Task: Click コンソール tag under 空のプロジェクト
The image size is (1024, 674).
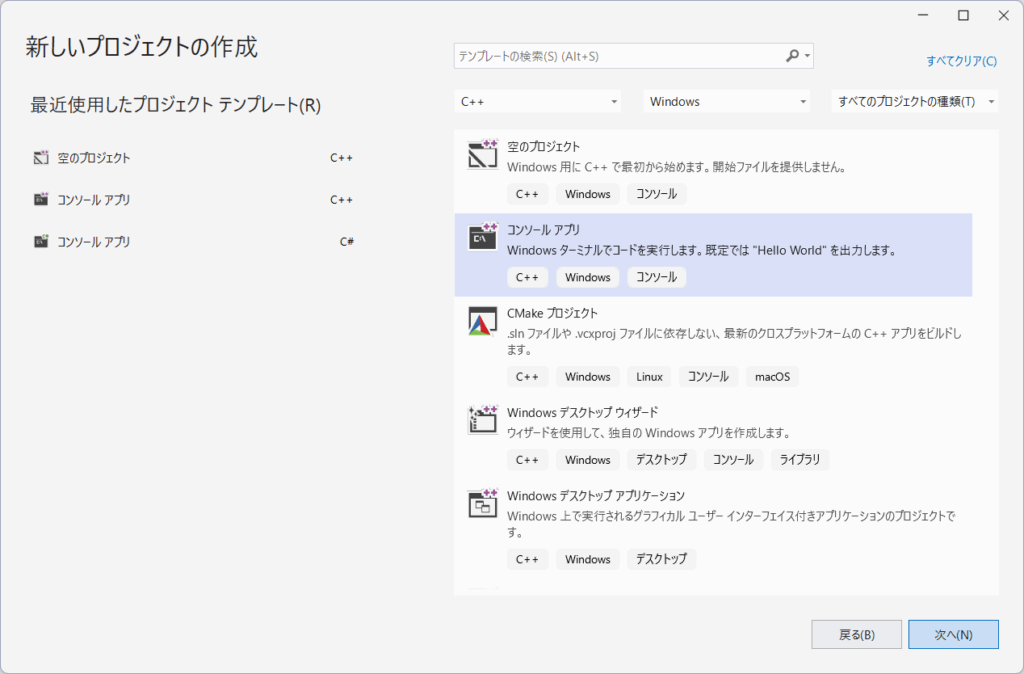Action: tap(656, 194)
